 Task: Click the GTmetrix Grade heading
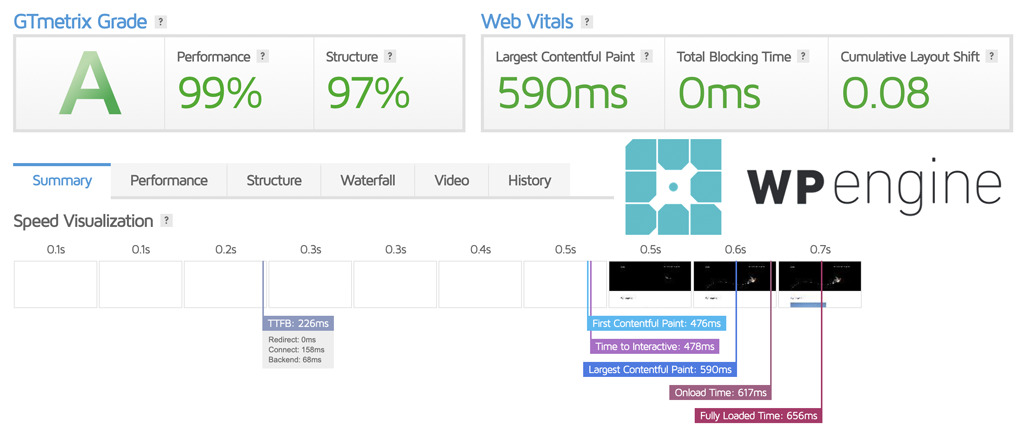coord(81,22)
